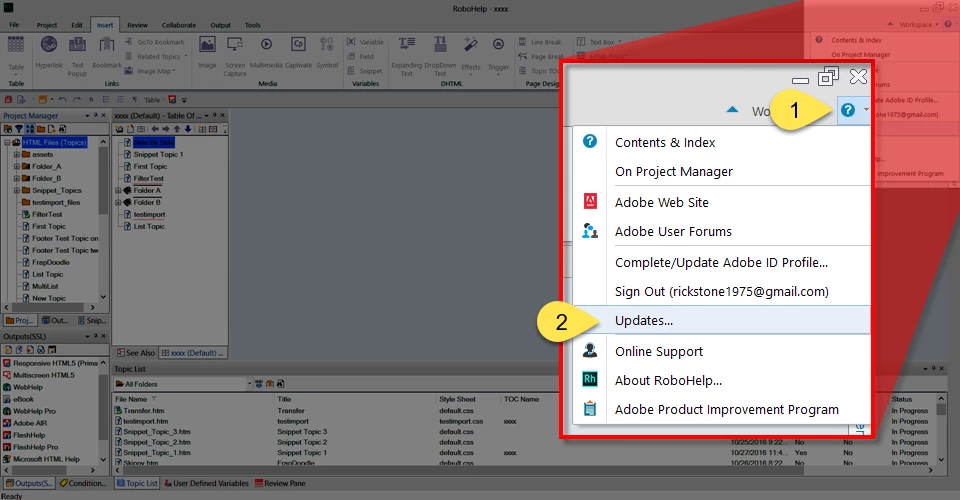Click the blue down arrow in TOC toolbar
The width and height of the screenshot is (960, 500).
188,129
